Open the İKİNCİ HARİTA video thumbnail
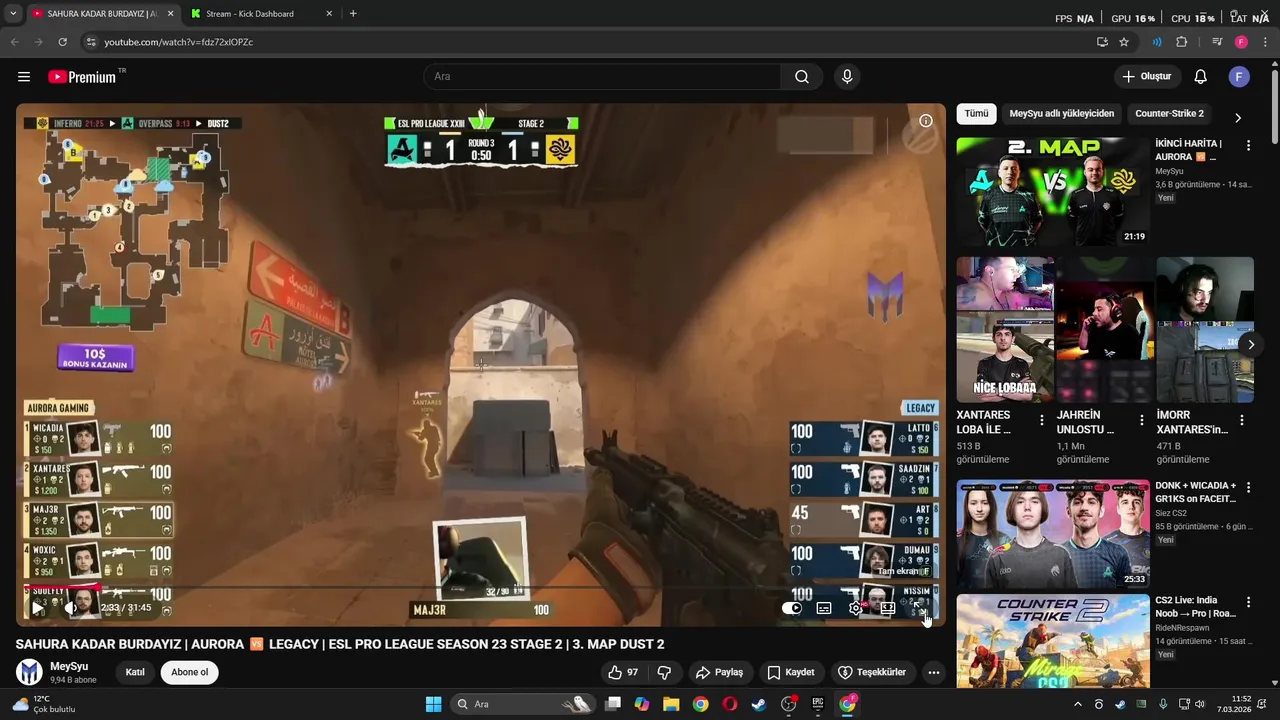This screenshot has width=1280, height=720. (x=1052, y=191)
